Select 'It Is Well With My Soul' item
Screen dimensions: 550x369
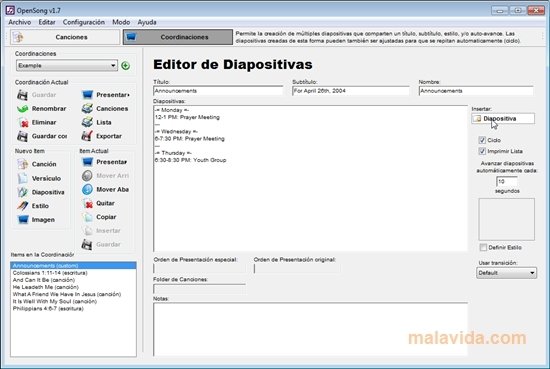(x=73, y=301)
